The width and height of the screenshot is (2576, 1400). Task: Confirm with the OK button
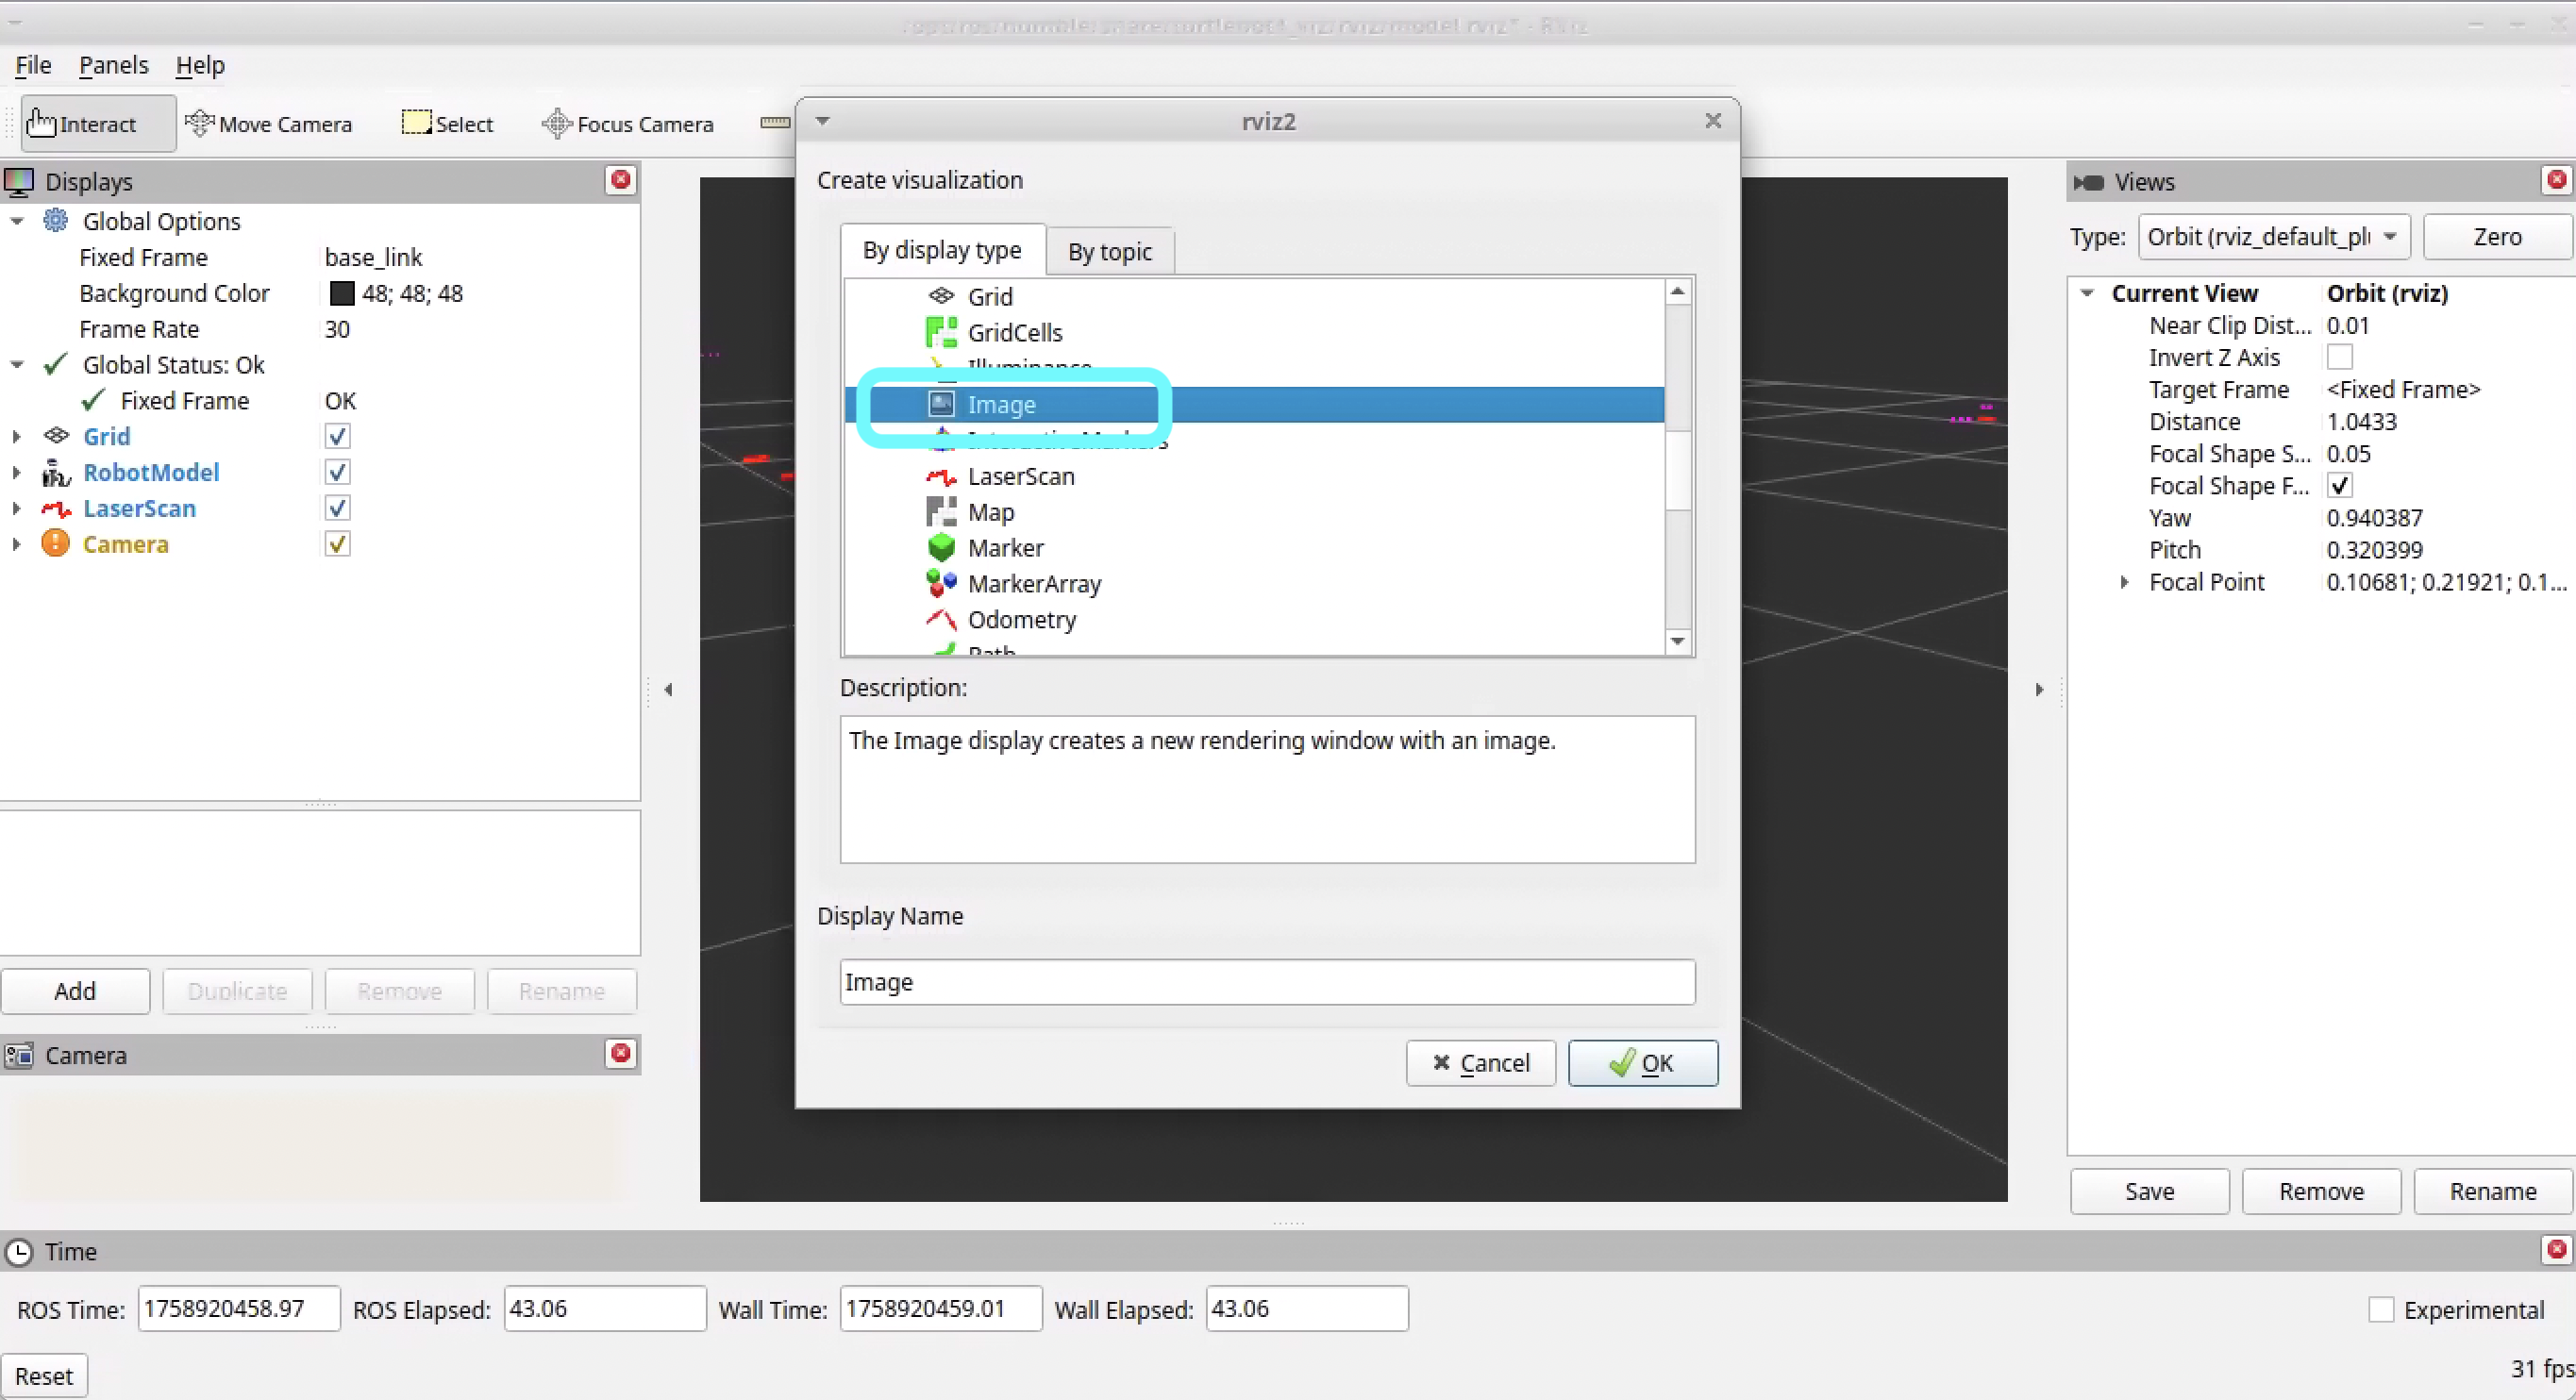[1642, 1063]
